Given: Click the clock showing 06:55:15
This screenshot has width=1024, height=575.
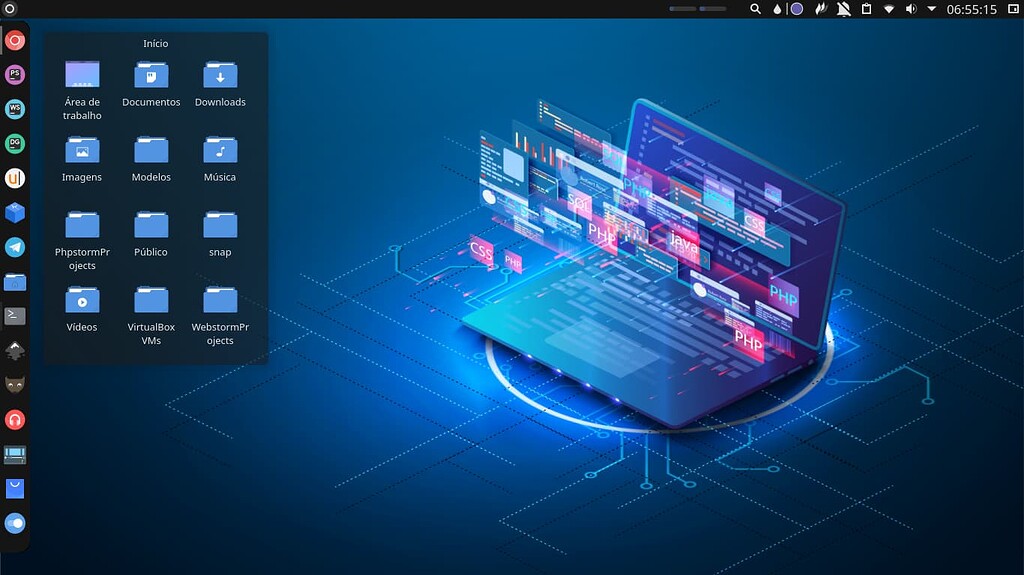Looking at the screenshot, I should click(972, 9).
